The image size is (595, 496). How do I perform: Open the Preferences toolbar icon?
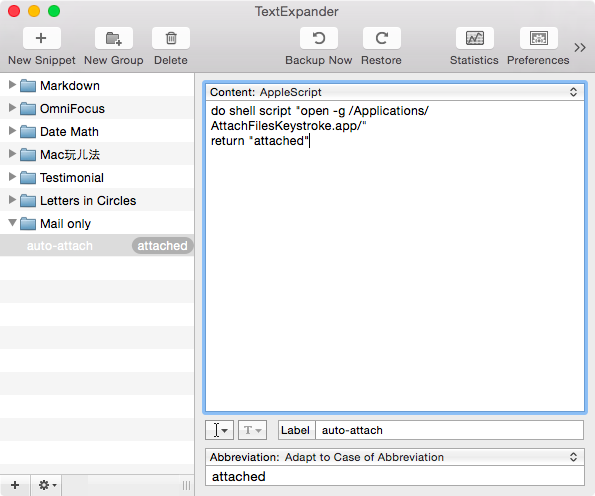point(538,38)
